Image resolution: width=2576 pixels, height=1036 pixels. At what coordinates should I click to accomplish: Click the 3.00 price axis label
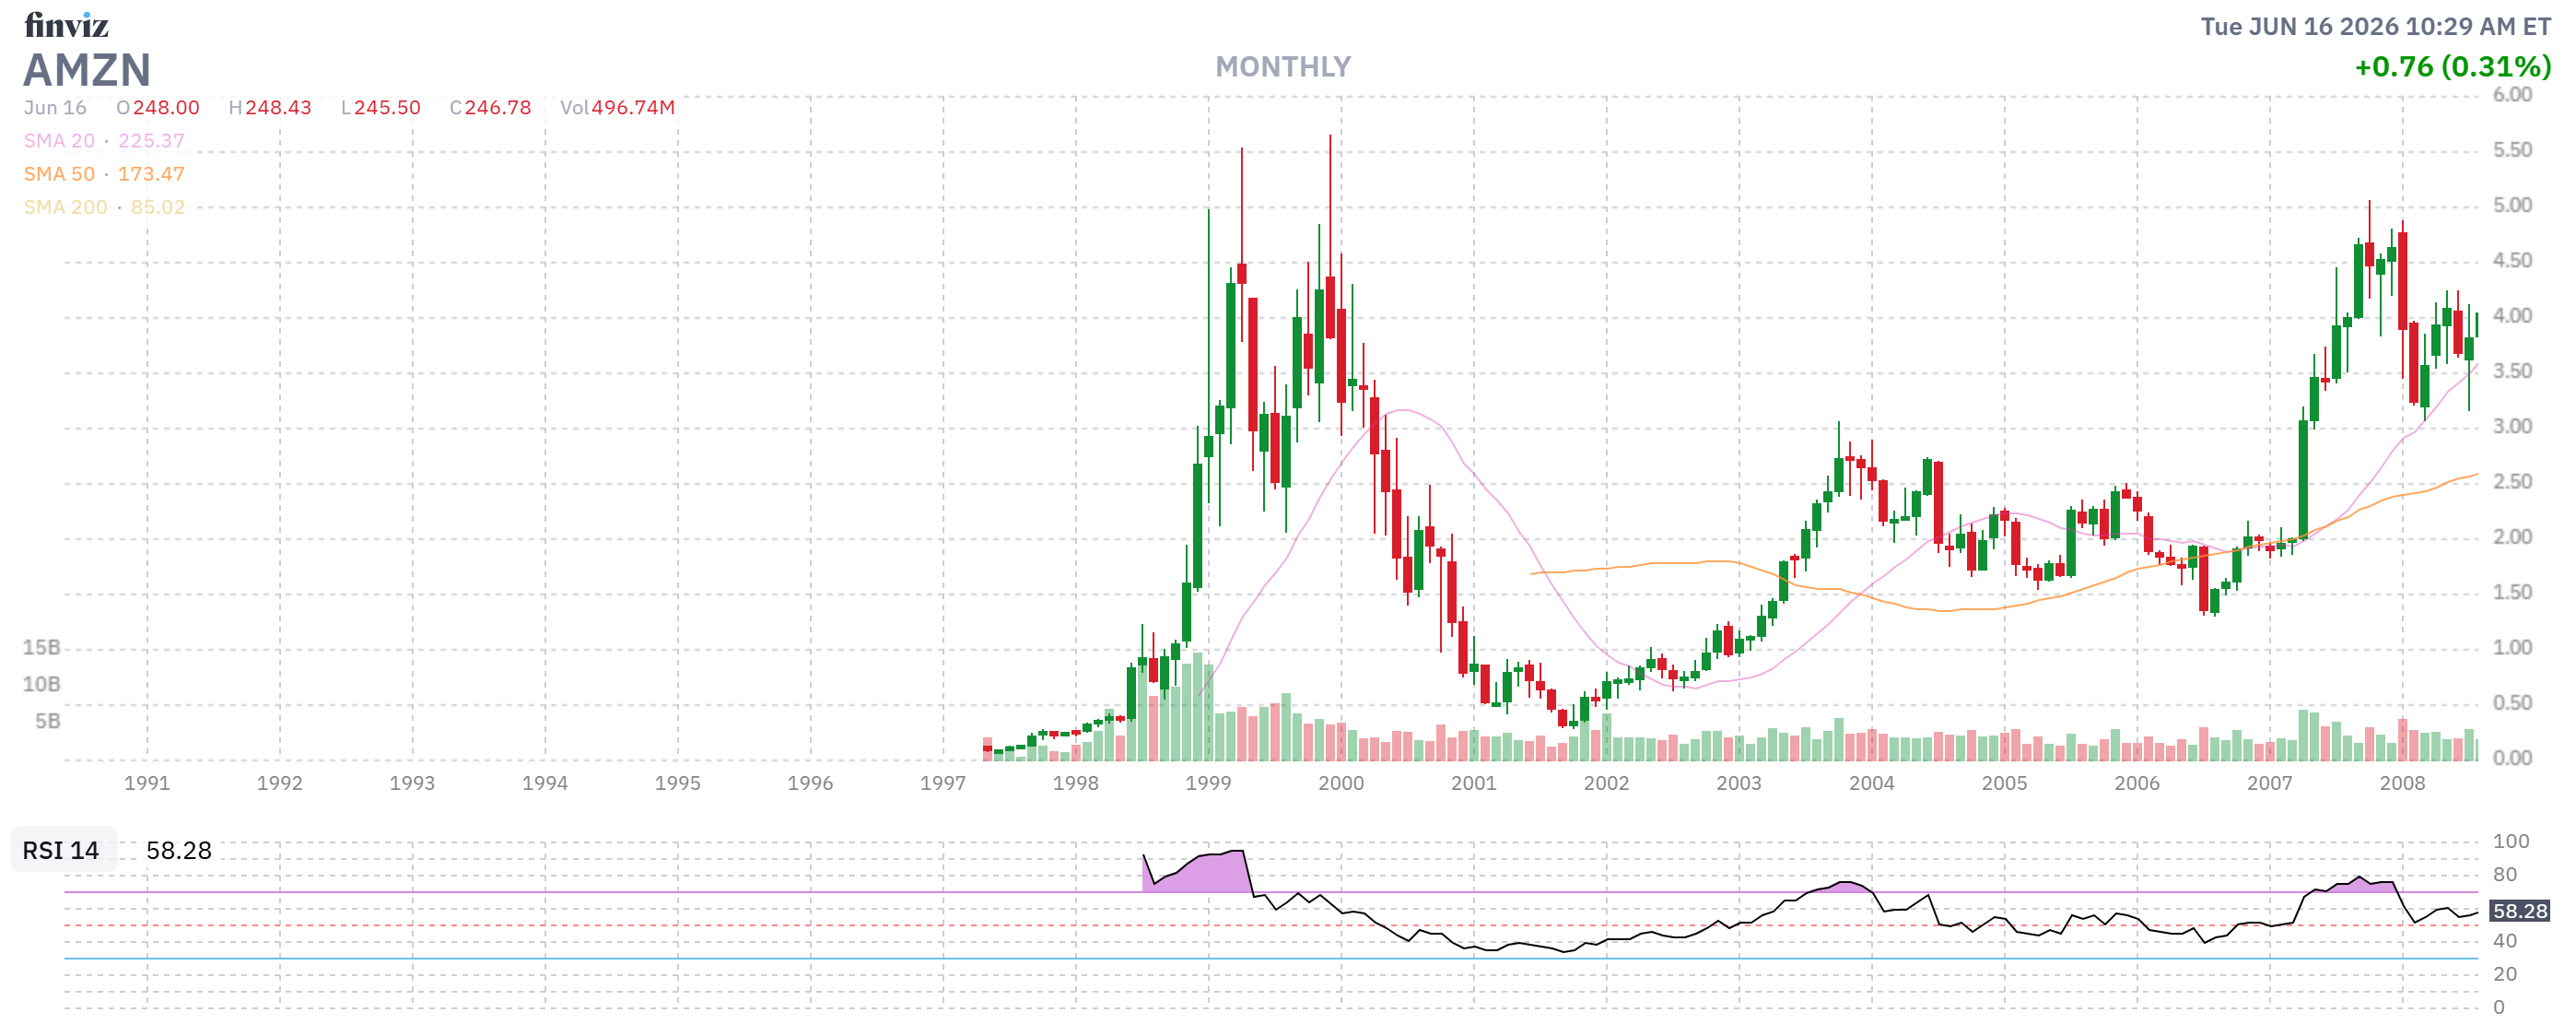(2512, 427)
